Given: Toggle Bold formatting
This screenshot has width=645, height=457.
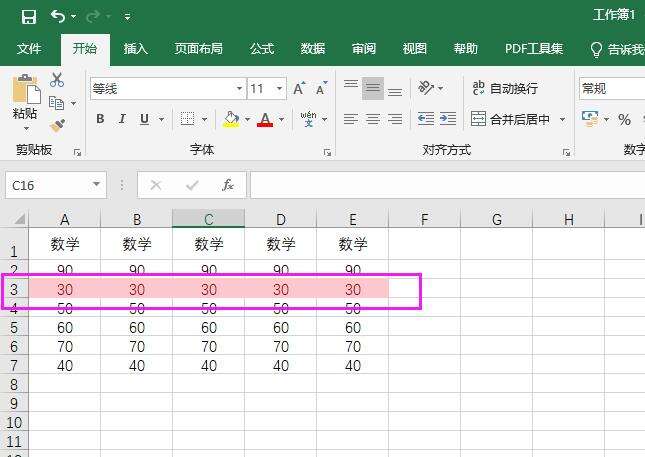Looking at the screenshot, I should [100, 119].
